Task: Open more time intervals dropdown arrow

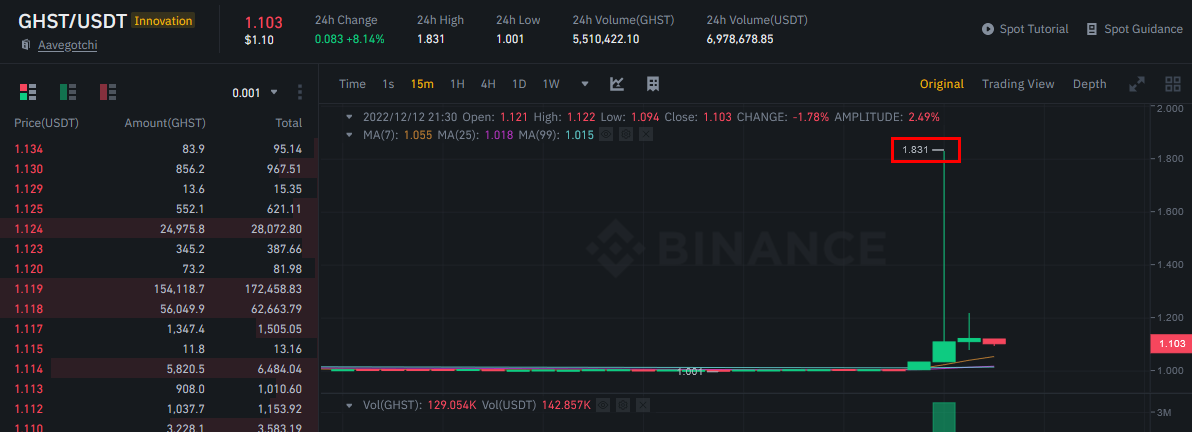Action: tap(585, 84)
